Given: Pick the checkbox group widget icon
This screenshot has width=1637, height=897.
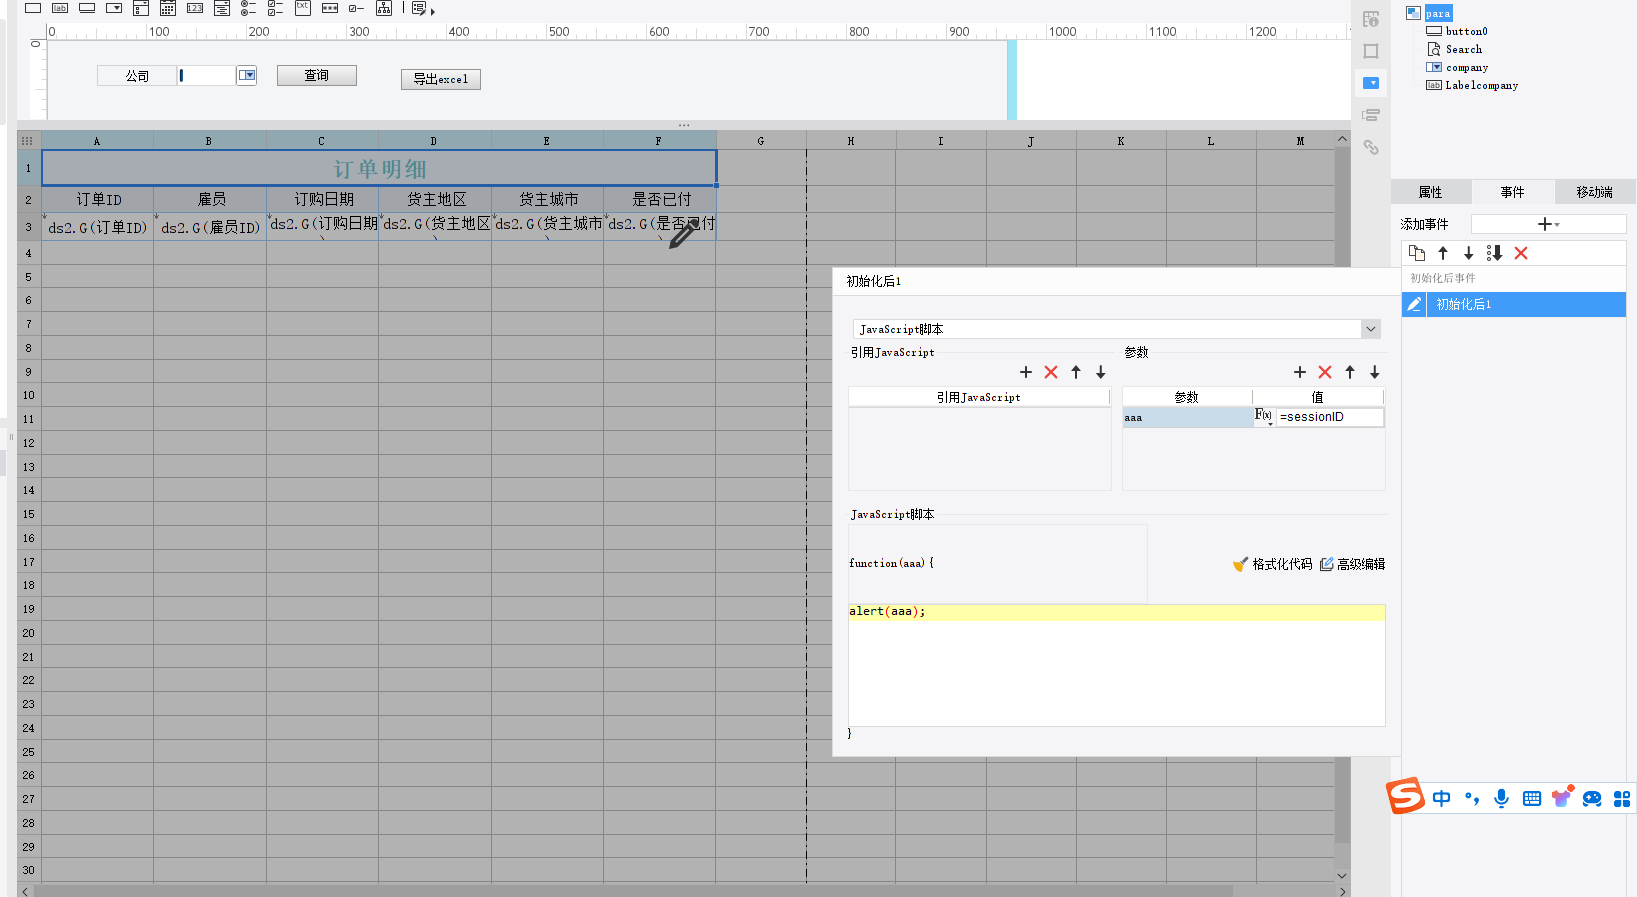Looking at the screenshot, I should click(x=275, y=8).
